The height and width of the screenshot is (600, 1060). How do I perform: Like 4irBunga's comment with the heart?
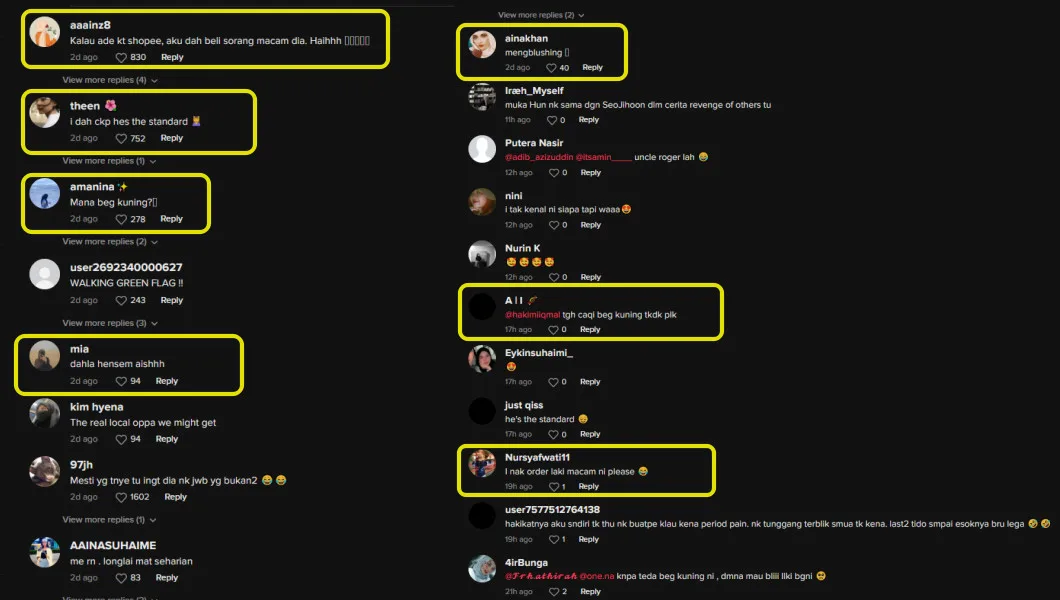554,592
